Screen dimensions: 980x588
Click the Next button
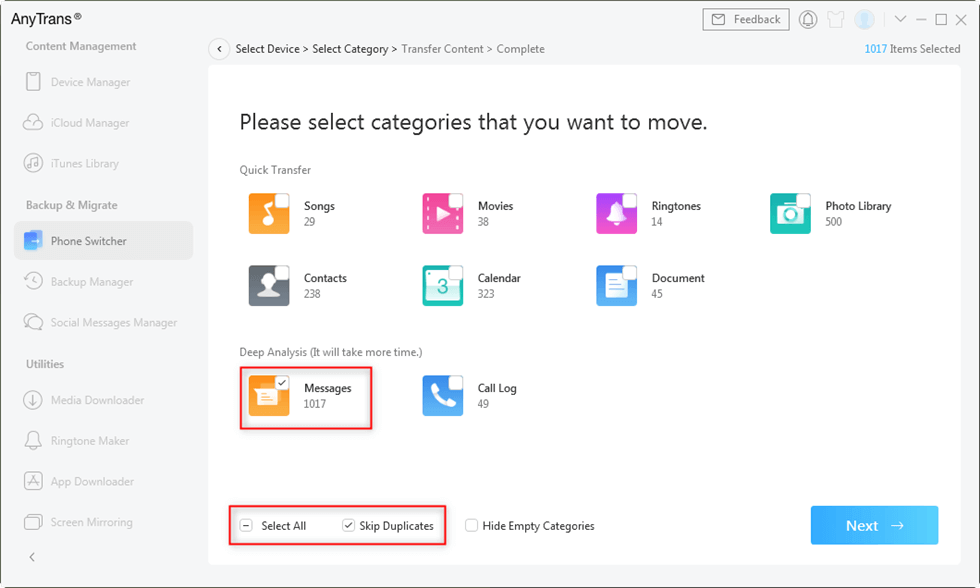tap(874, 526)
